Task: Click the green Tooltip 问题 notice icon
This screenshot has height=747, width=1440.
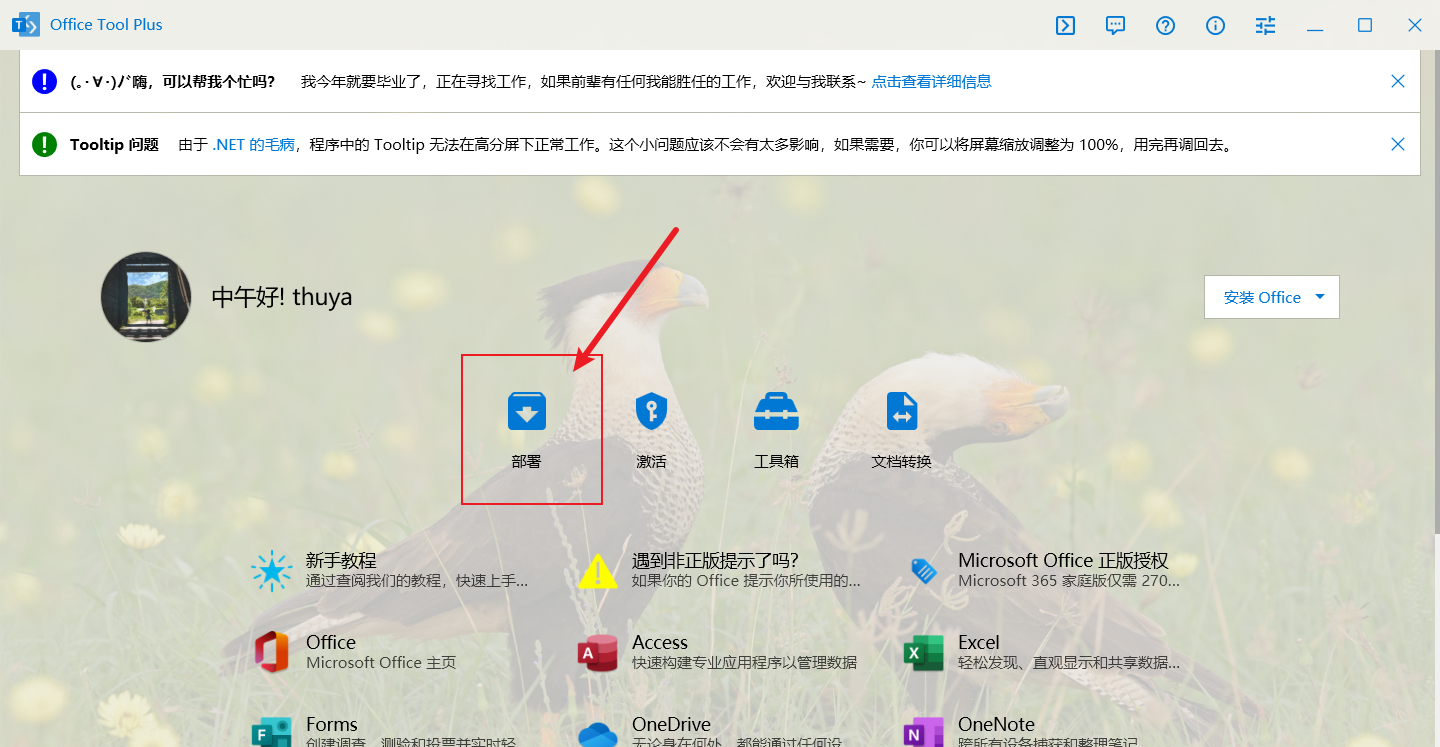Action: (x=45, y=144)
